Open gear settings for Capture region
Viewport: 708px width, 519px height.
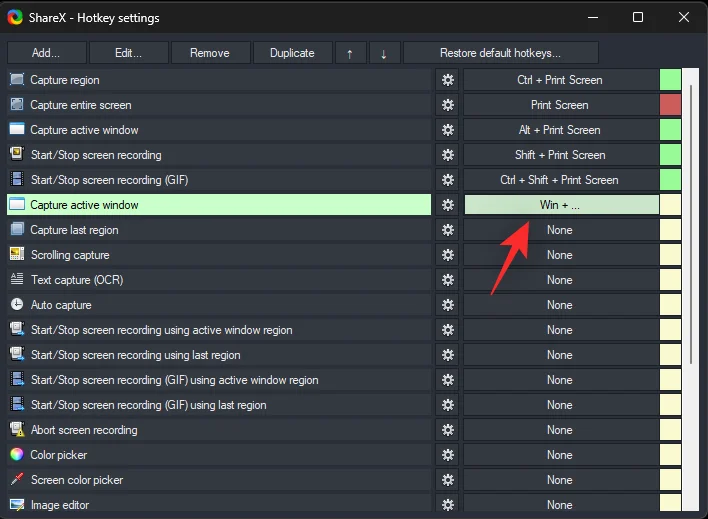[x=447, y=80]
